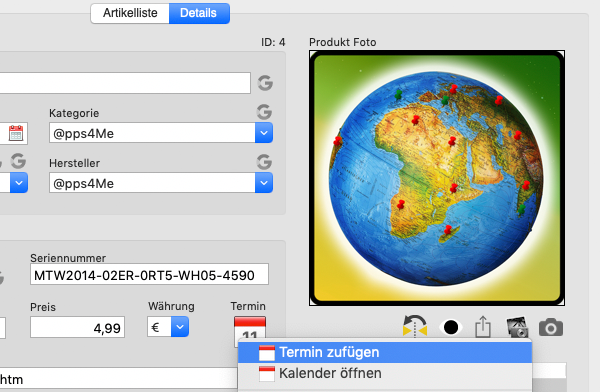The image size is (600, 392).
Task: Import photo with the image library icon
Action: click(x=517, y=327)
